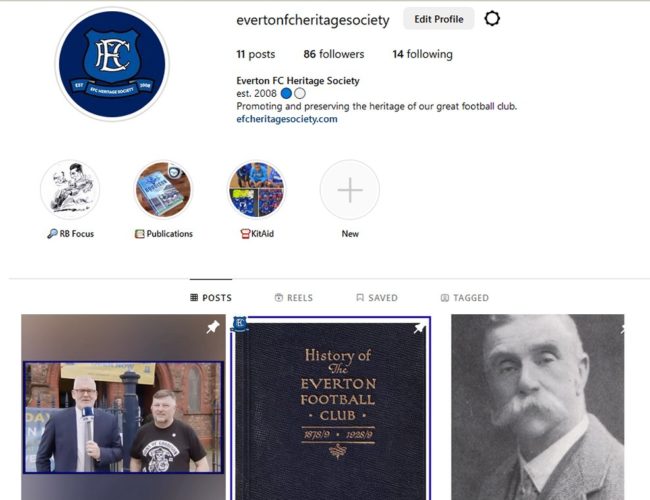
Task: Open the efcheritagesociety.com link
Action: coord(287,119)
